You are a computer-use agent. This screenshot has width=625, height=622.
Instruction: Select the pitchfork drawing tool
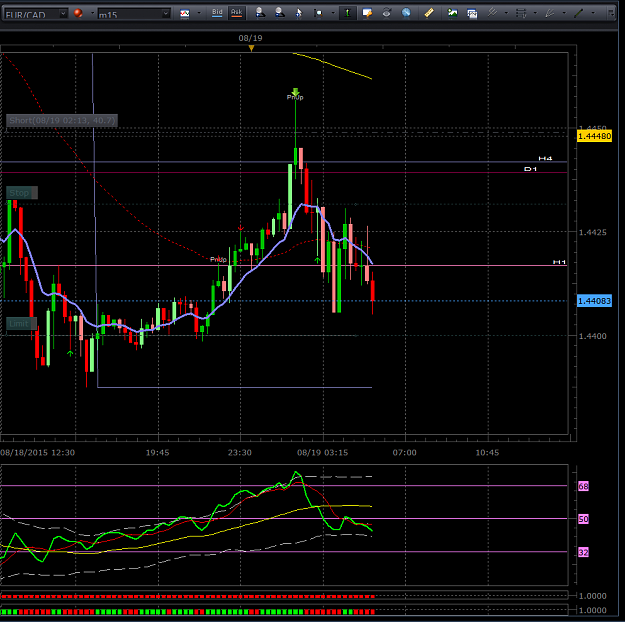click(493, 13)
